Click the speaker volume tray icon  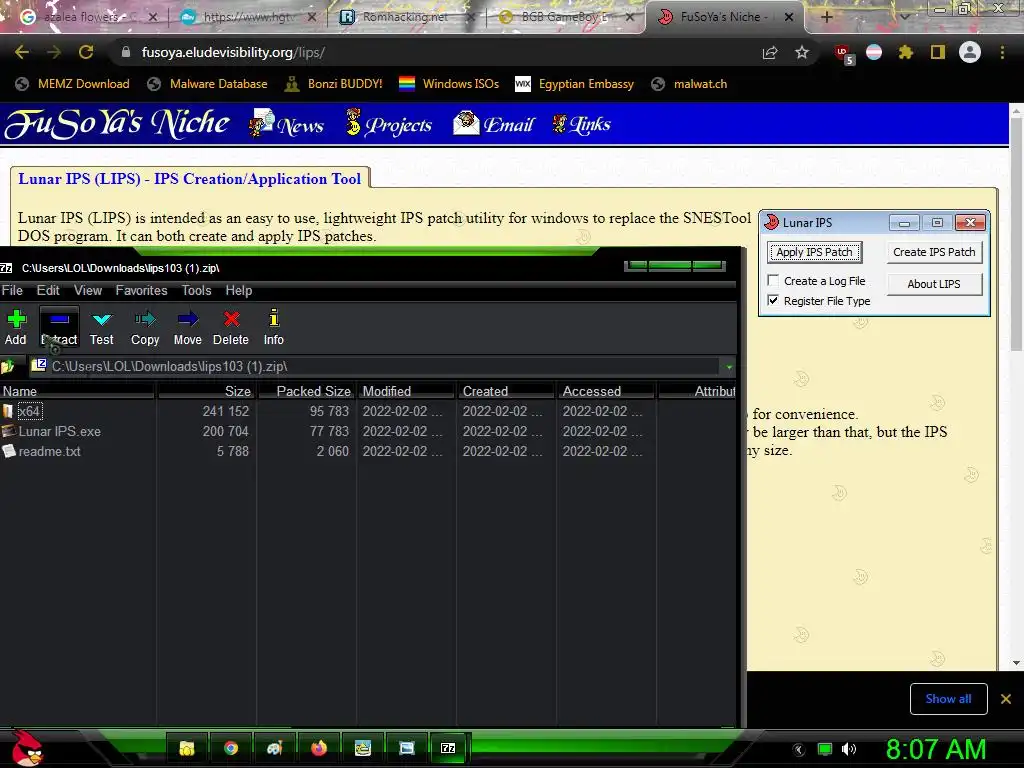(x=849, y=749)
